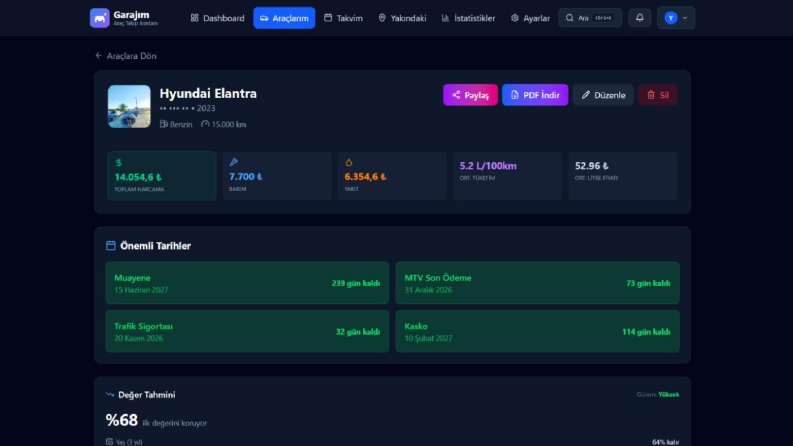Click the trash icon in Sil button
Image resolution: width=793 pixels, height=446 pixels.
pos(651,95)
